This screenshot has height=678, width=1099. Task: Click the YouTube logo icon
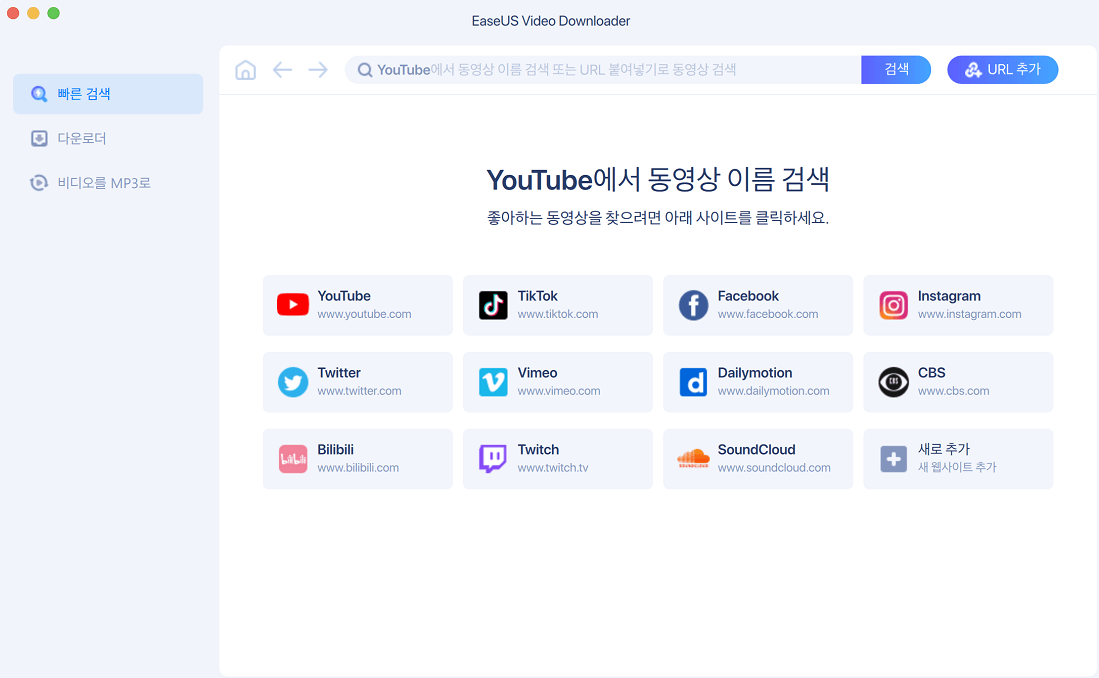(293, 305)
